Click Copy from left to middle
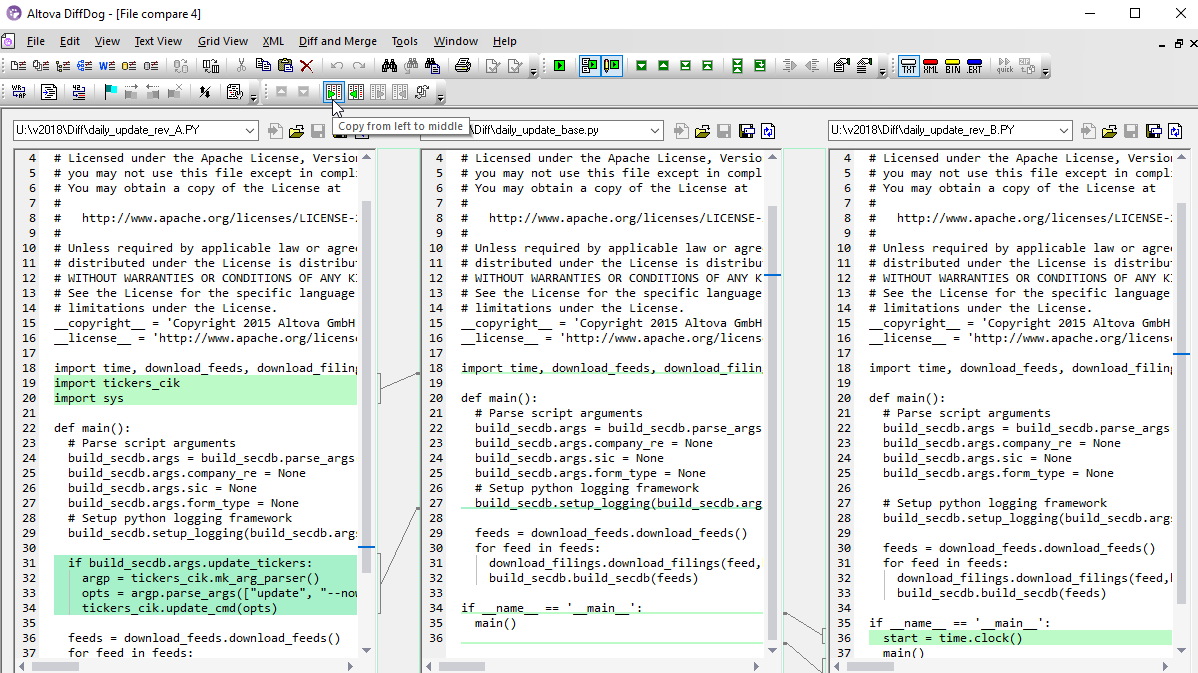 pyautogui.click(x=334, y=94)
